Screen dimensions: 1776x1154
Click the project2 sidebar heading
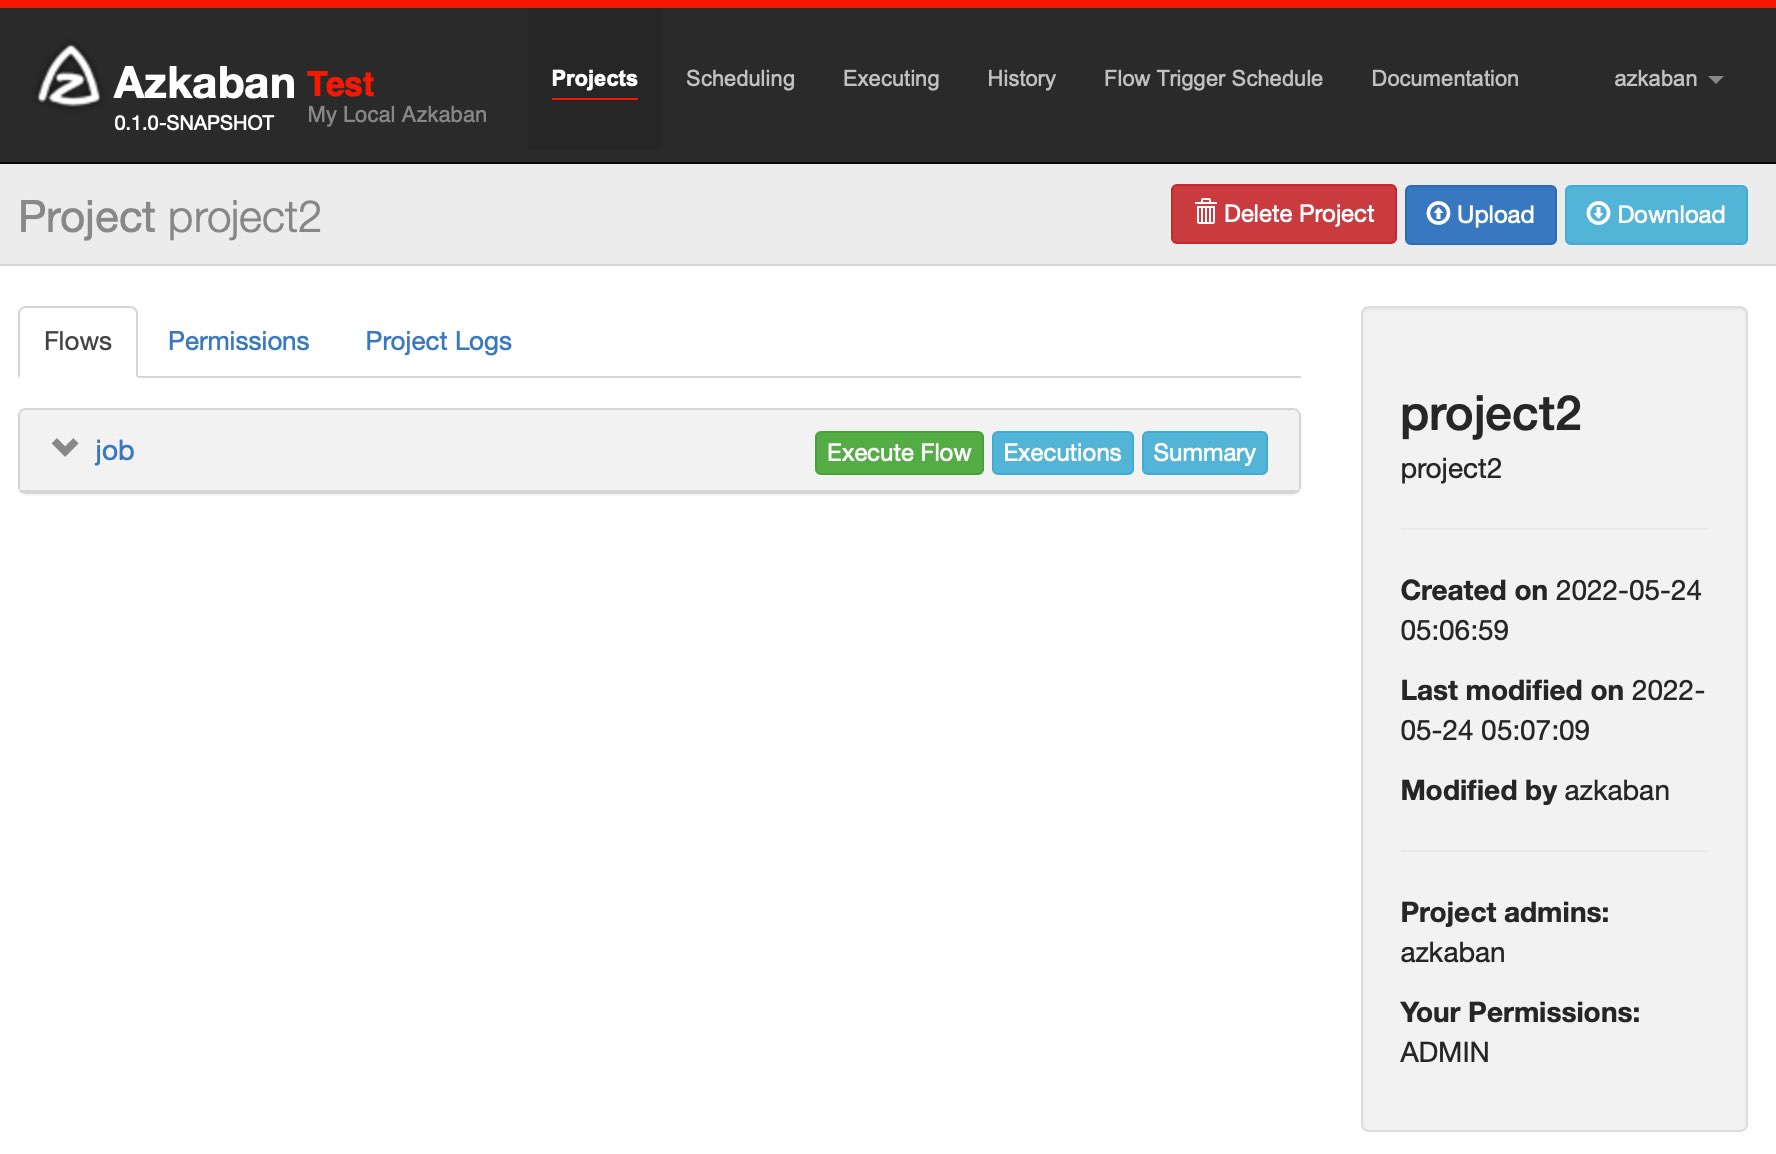click(x=1490, y=414)
